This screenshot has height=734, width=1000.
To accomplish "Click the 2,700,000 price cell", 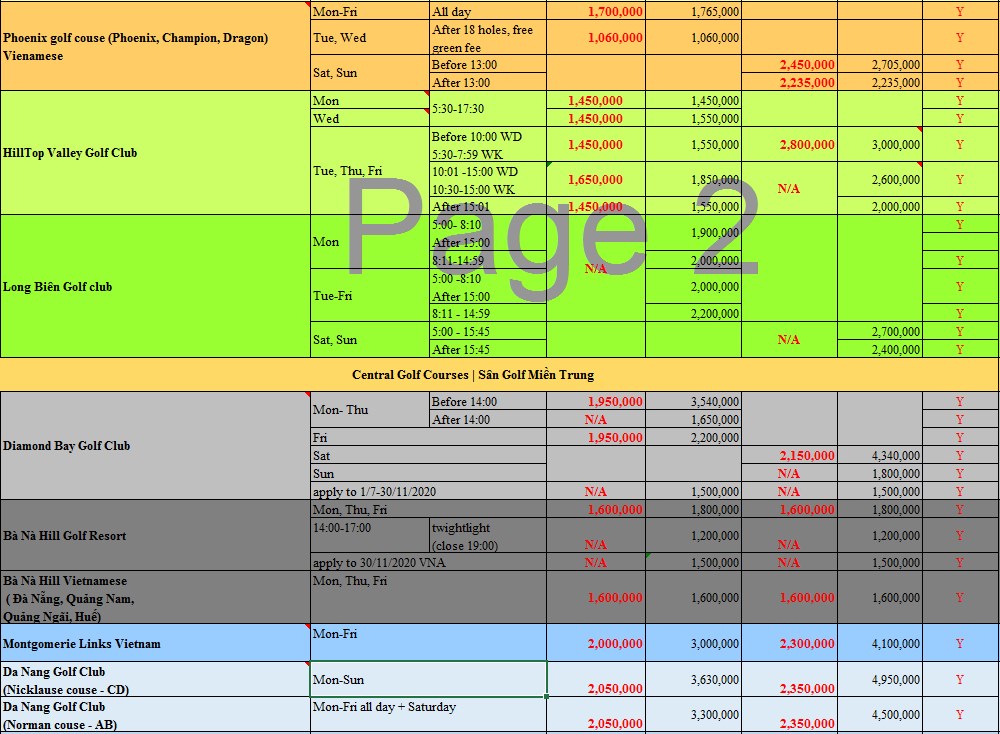I will 880,331.
